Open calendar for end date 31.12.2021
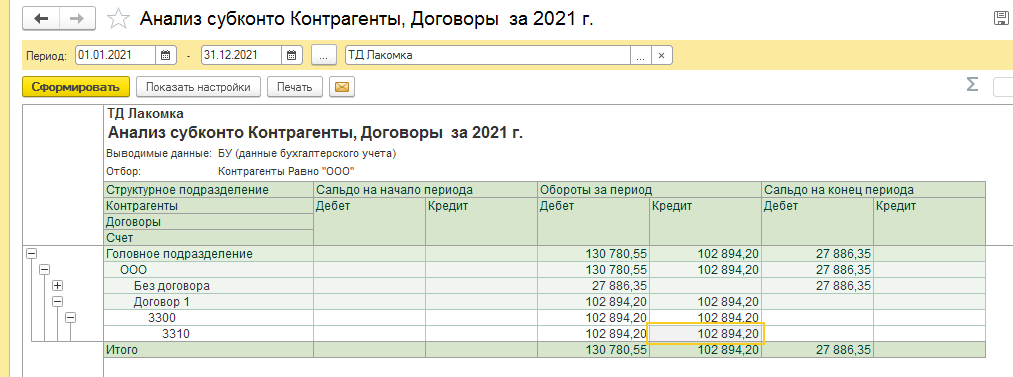 [x=291, y=56]
